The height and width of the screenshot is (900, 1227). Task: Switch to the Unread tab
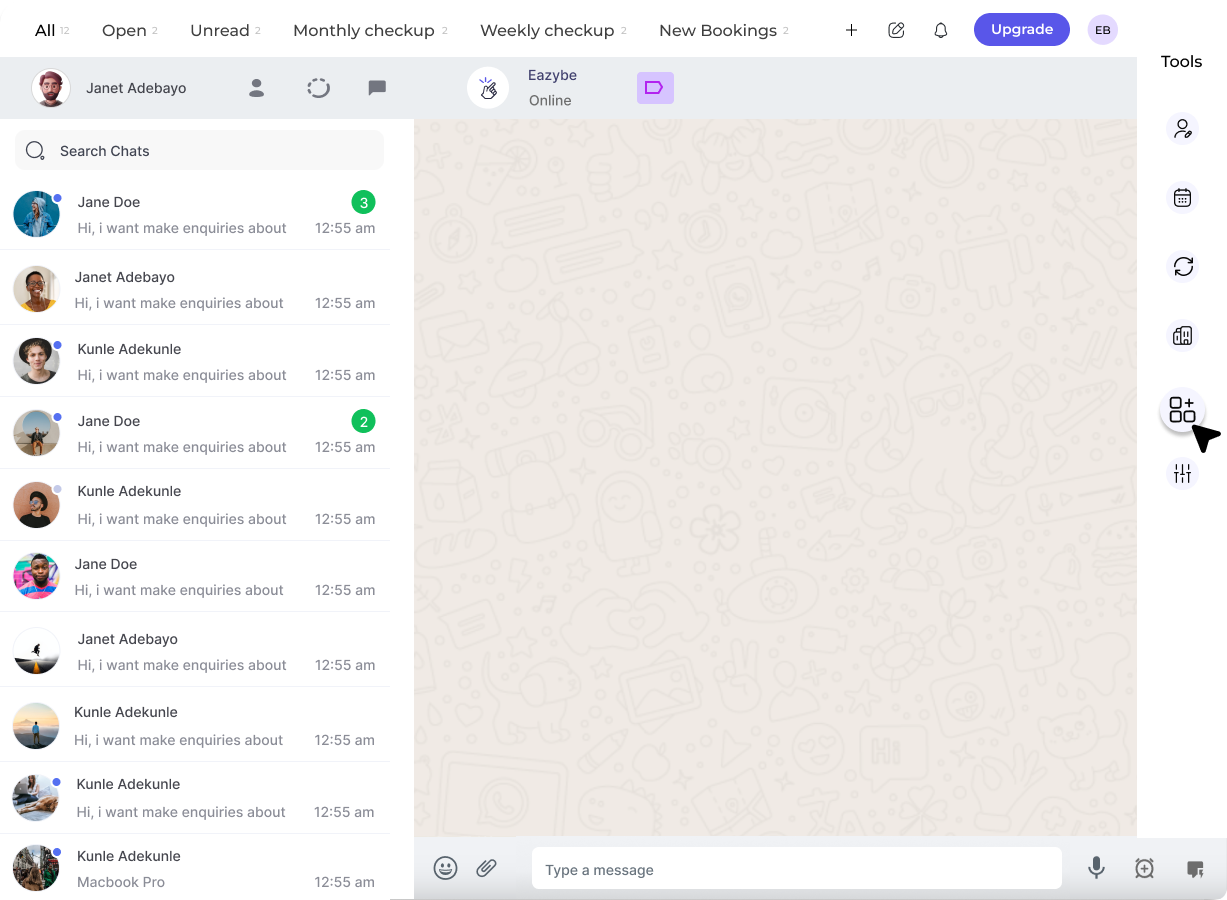click(x=219, y=30)
